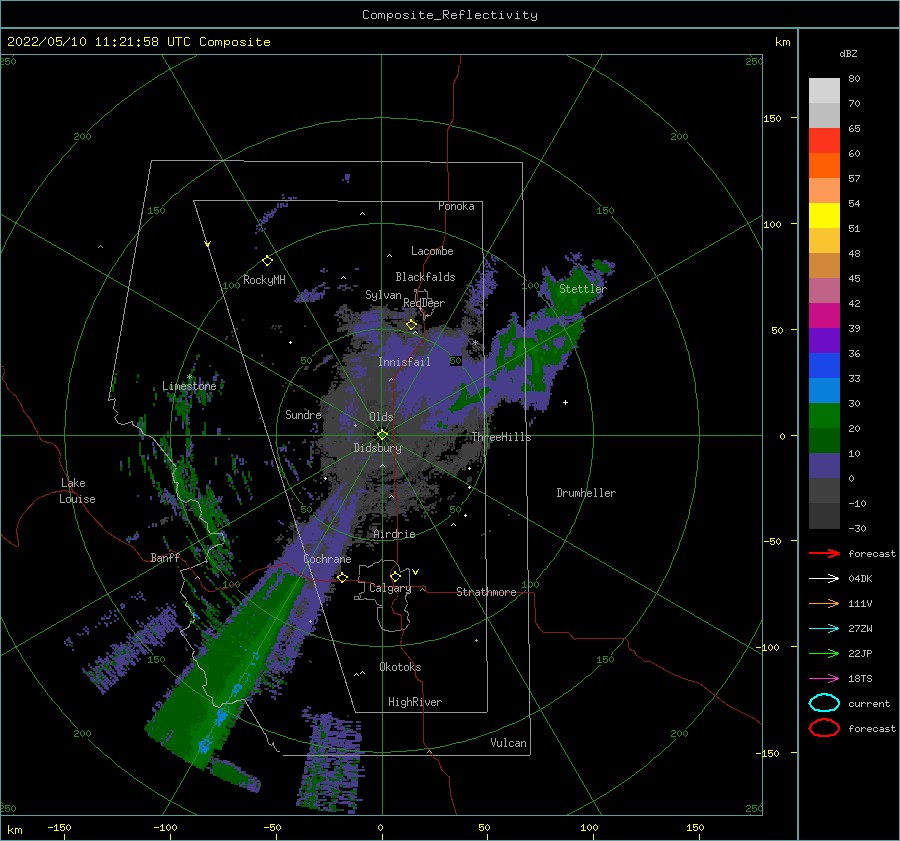Click the Composite_Reflectivity title
Screen dimensions: 900x841
[x=449, y=15]
